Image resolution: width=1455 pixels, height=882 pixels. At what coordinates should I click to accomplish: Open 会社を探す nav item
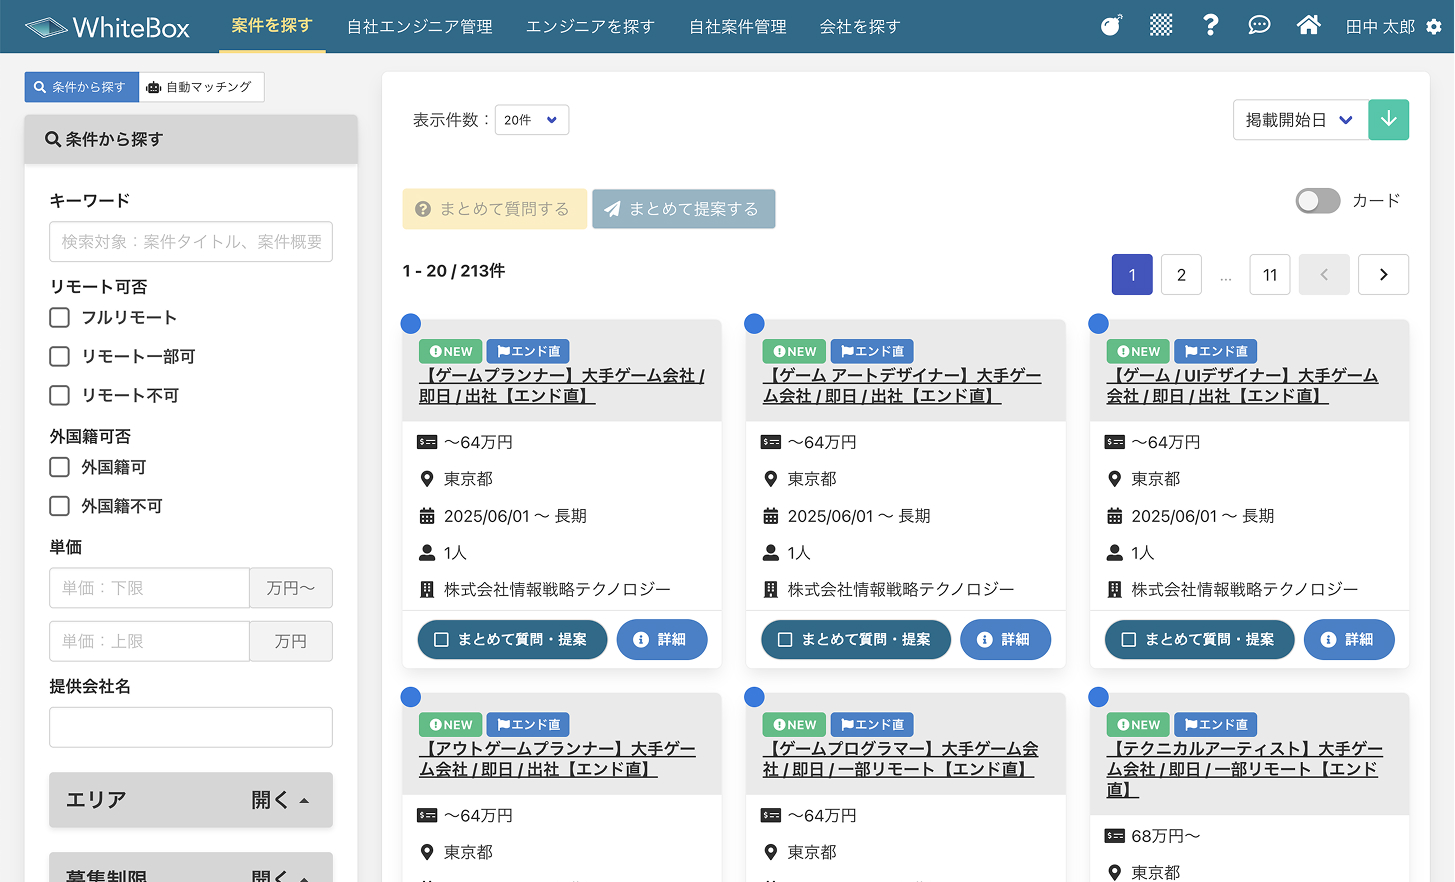click(860, 27)
